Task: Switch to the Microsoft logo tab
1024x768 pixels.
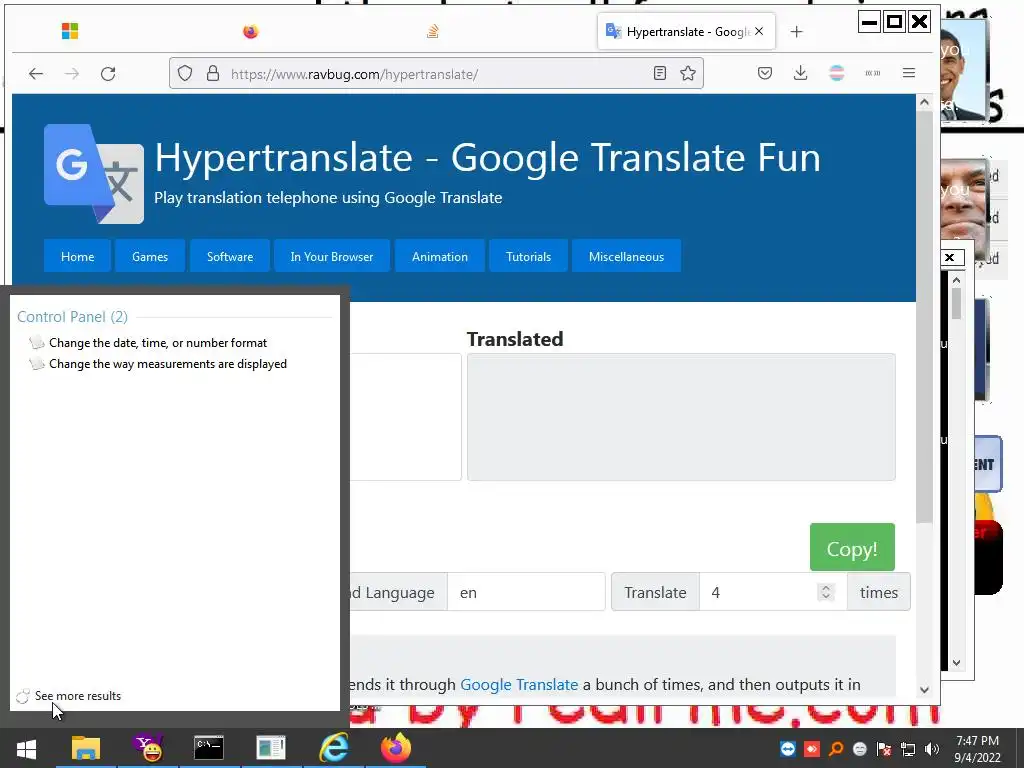Action: click(70, 31)
